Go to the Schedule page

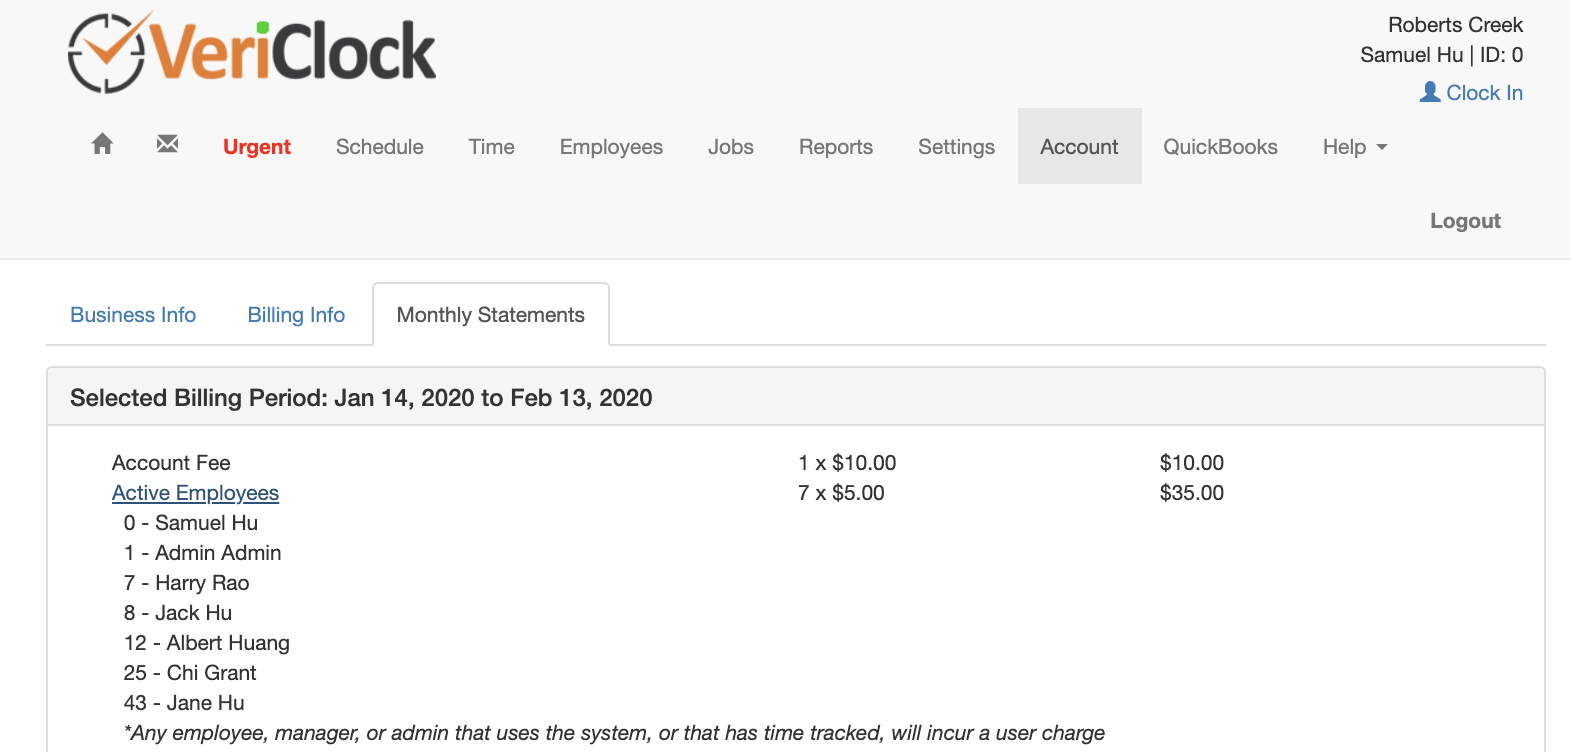pos(380,147)
